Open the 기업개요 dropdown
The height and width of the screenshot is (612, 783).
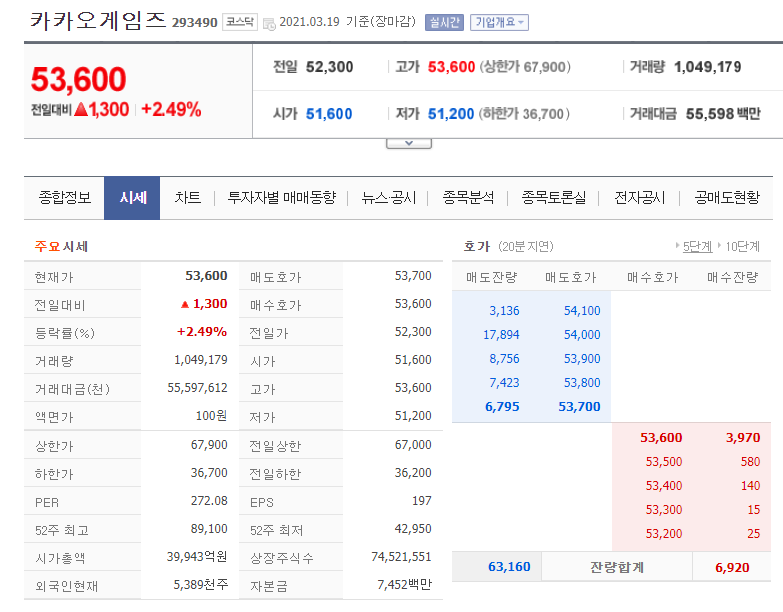pos(499,22)
